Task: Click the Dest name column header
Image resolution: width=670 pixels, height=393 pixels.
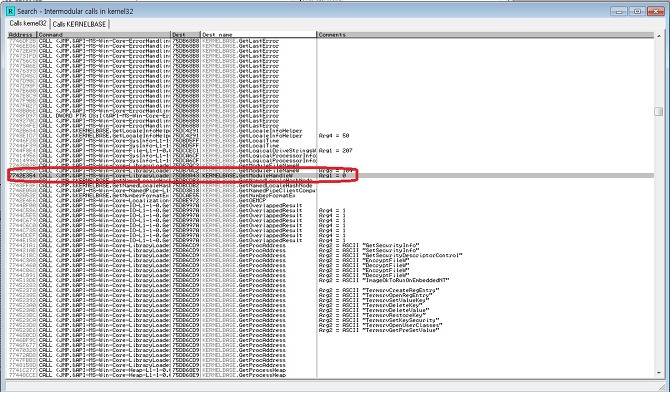Action: [259, 35]
